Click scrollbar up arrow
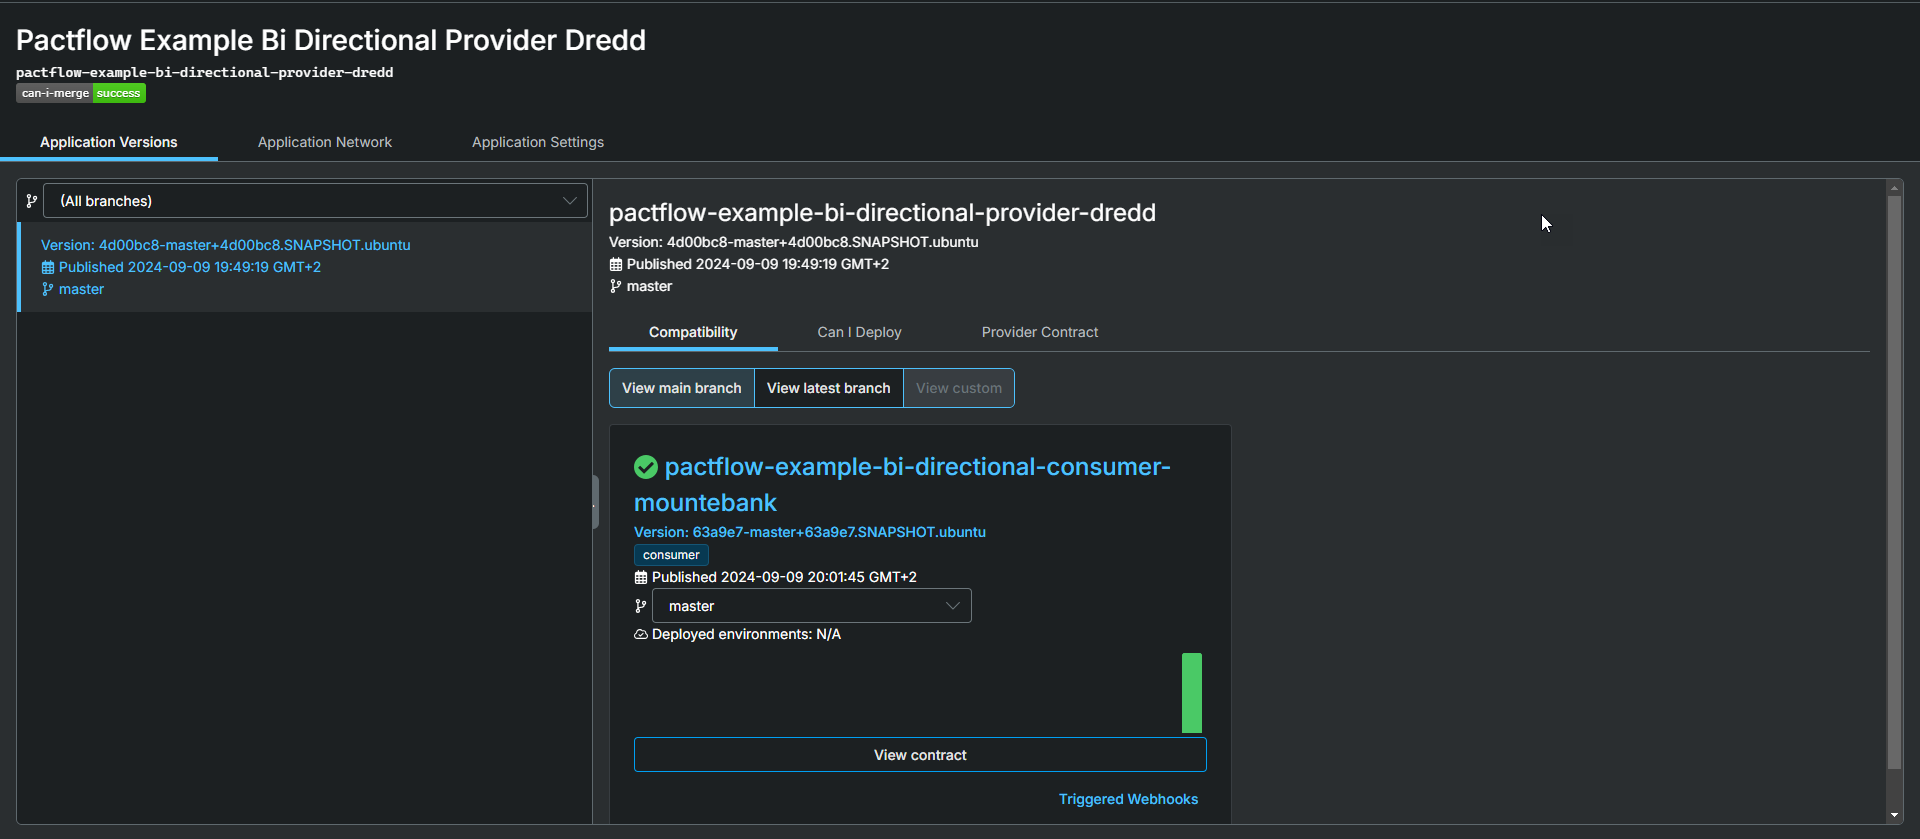This screenshot has width=1920, height=839. pyautogui.click(x=1894, y=187)
